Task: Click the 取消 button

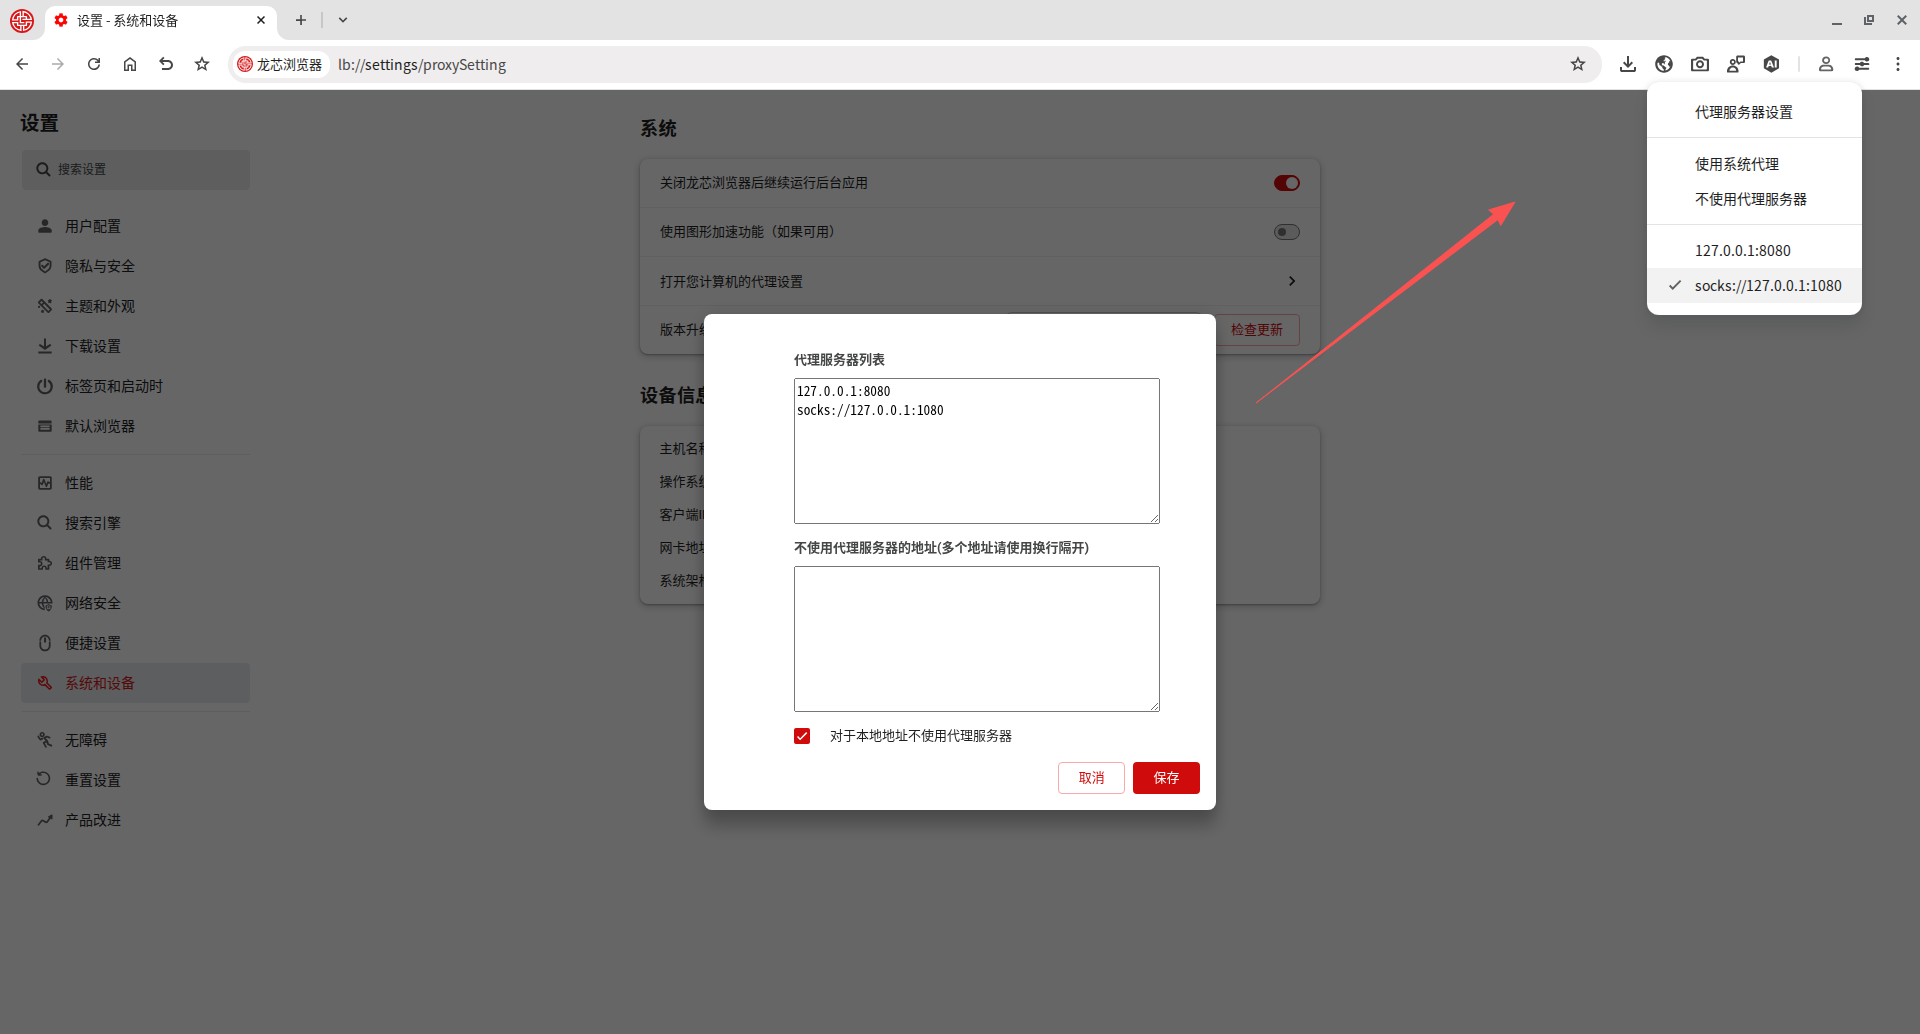Action: (1091, 778)
